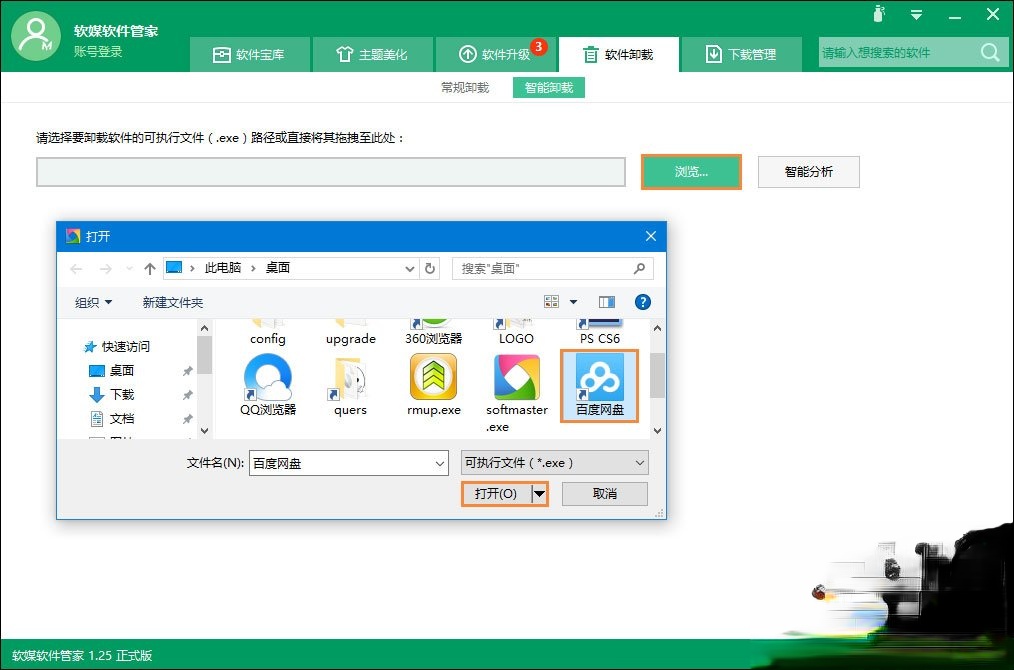This screenshot has height=670, width=1014.
Task: Click the 取消 button in the dialog
Action: [605, 493]
